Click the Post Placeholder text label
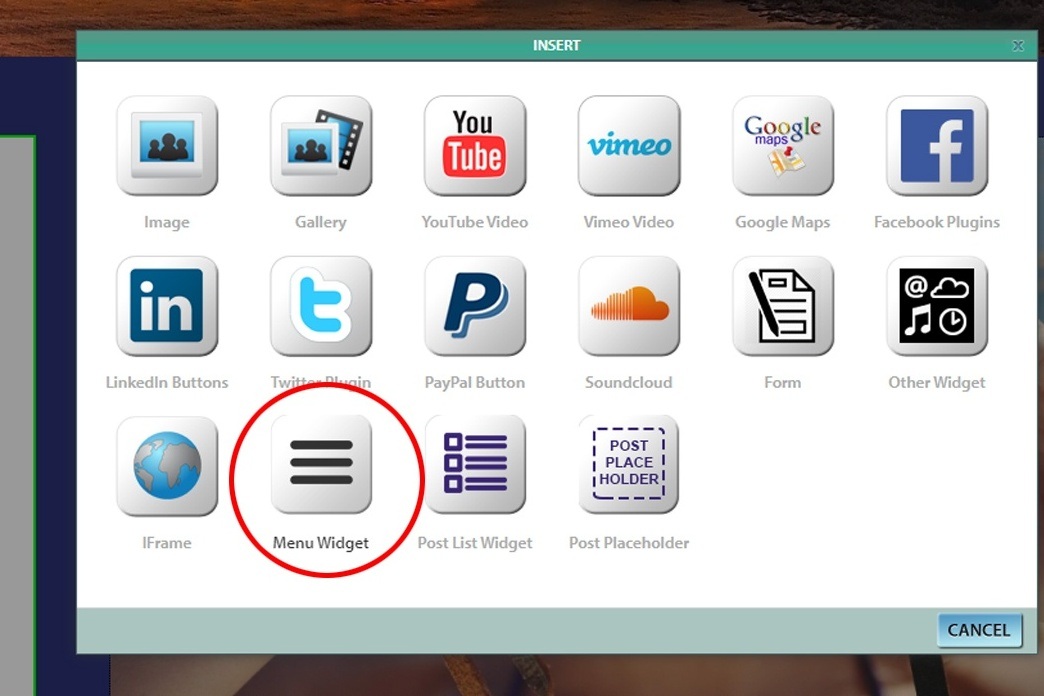The height and width of the screenshot is (696, 1044). click(x=628, y=543)
